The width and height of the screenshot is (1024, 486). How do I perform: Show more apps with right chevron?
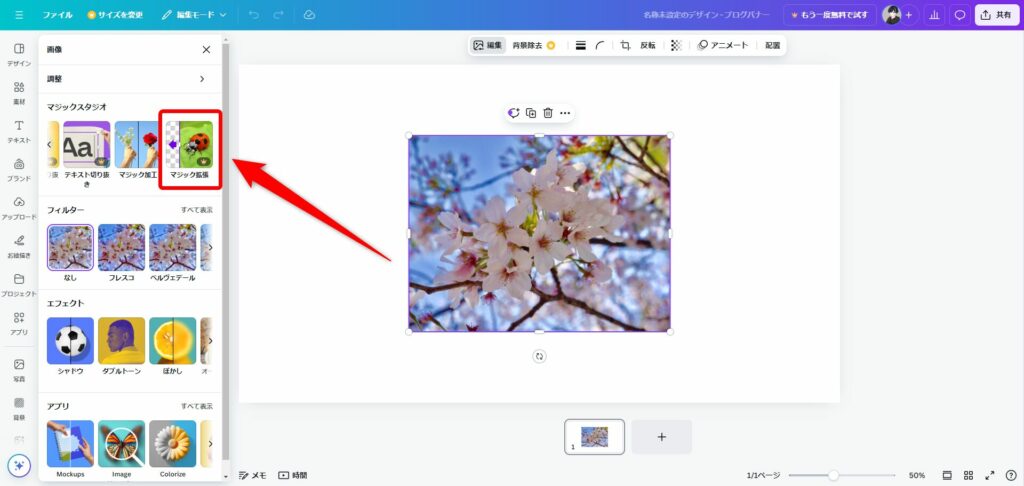point(210,444)
